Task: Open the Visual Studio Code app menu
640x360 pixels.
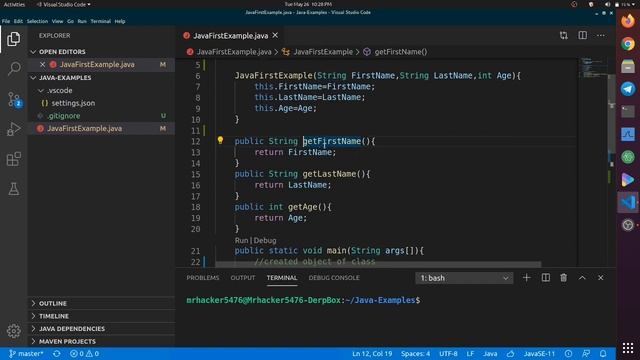Action: point(63,4)
